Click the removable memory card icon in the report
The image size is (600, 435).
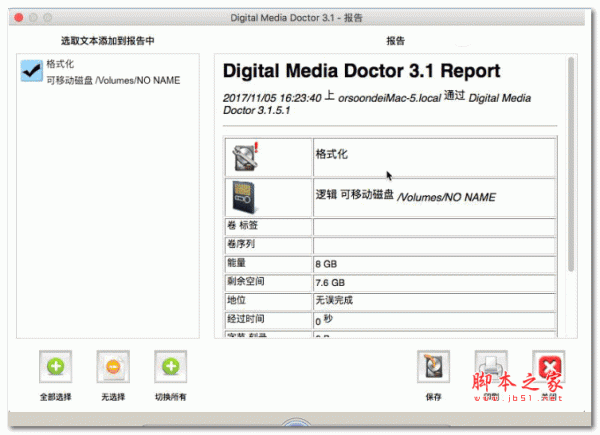[244, 197]
